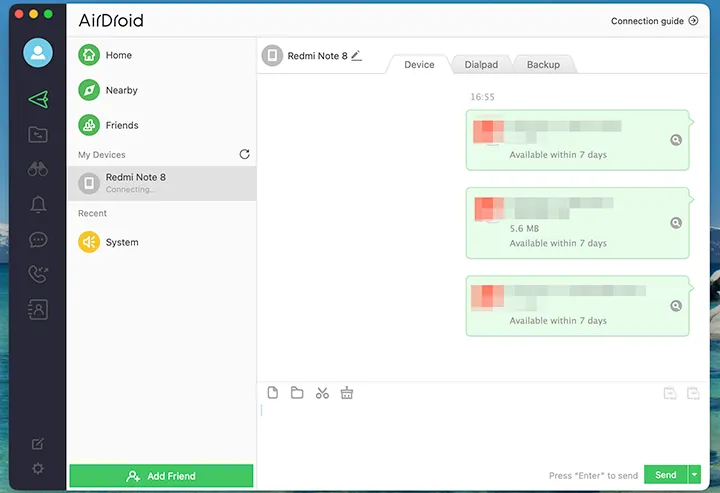Click Connection guide arrow icon

(693, 21)
